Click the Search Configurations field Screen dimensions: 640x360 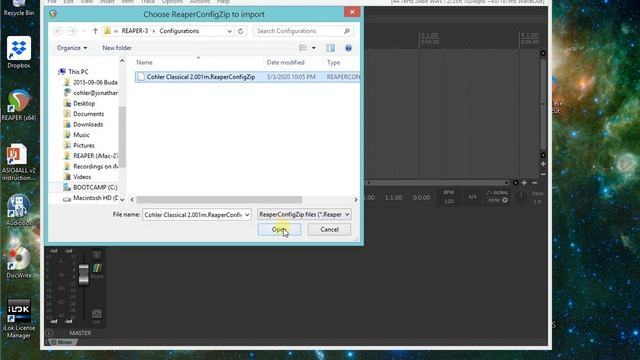point(303,31)
